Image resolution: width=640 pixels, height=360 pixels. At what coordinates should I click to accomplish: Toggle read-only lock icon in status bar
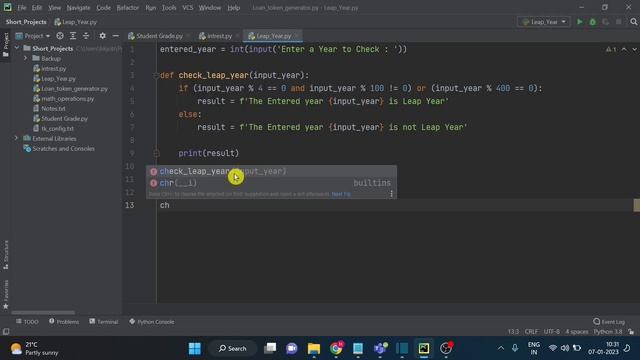coord(631,331)
